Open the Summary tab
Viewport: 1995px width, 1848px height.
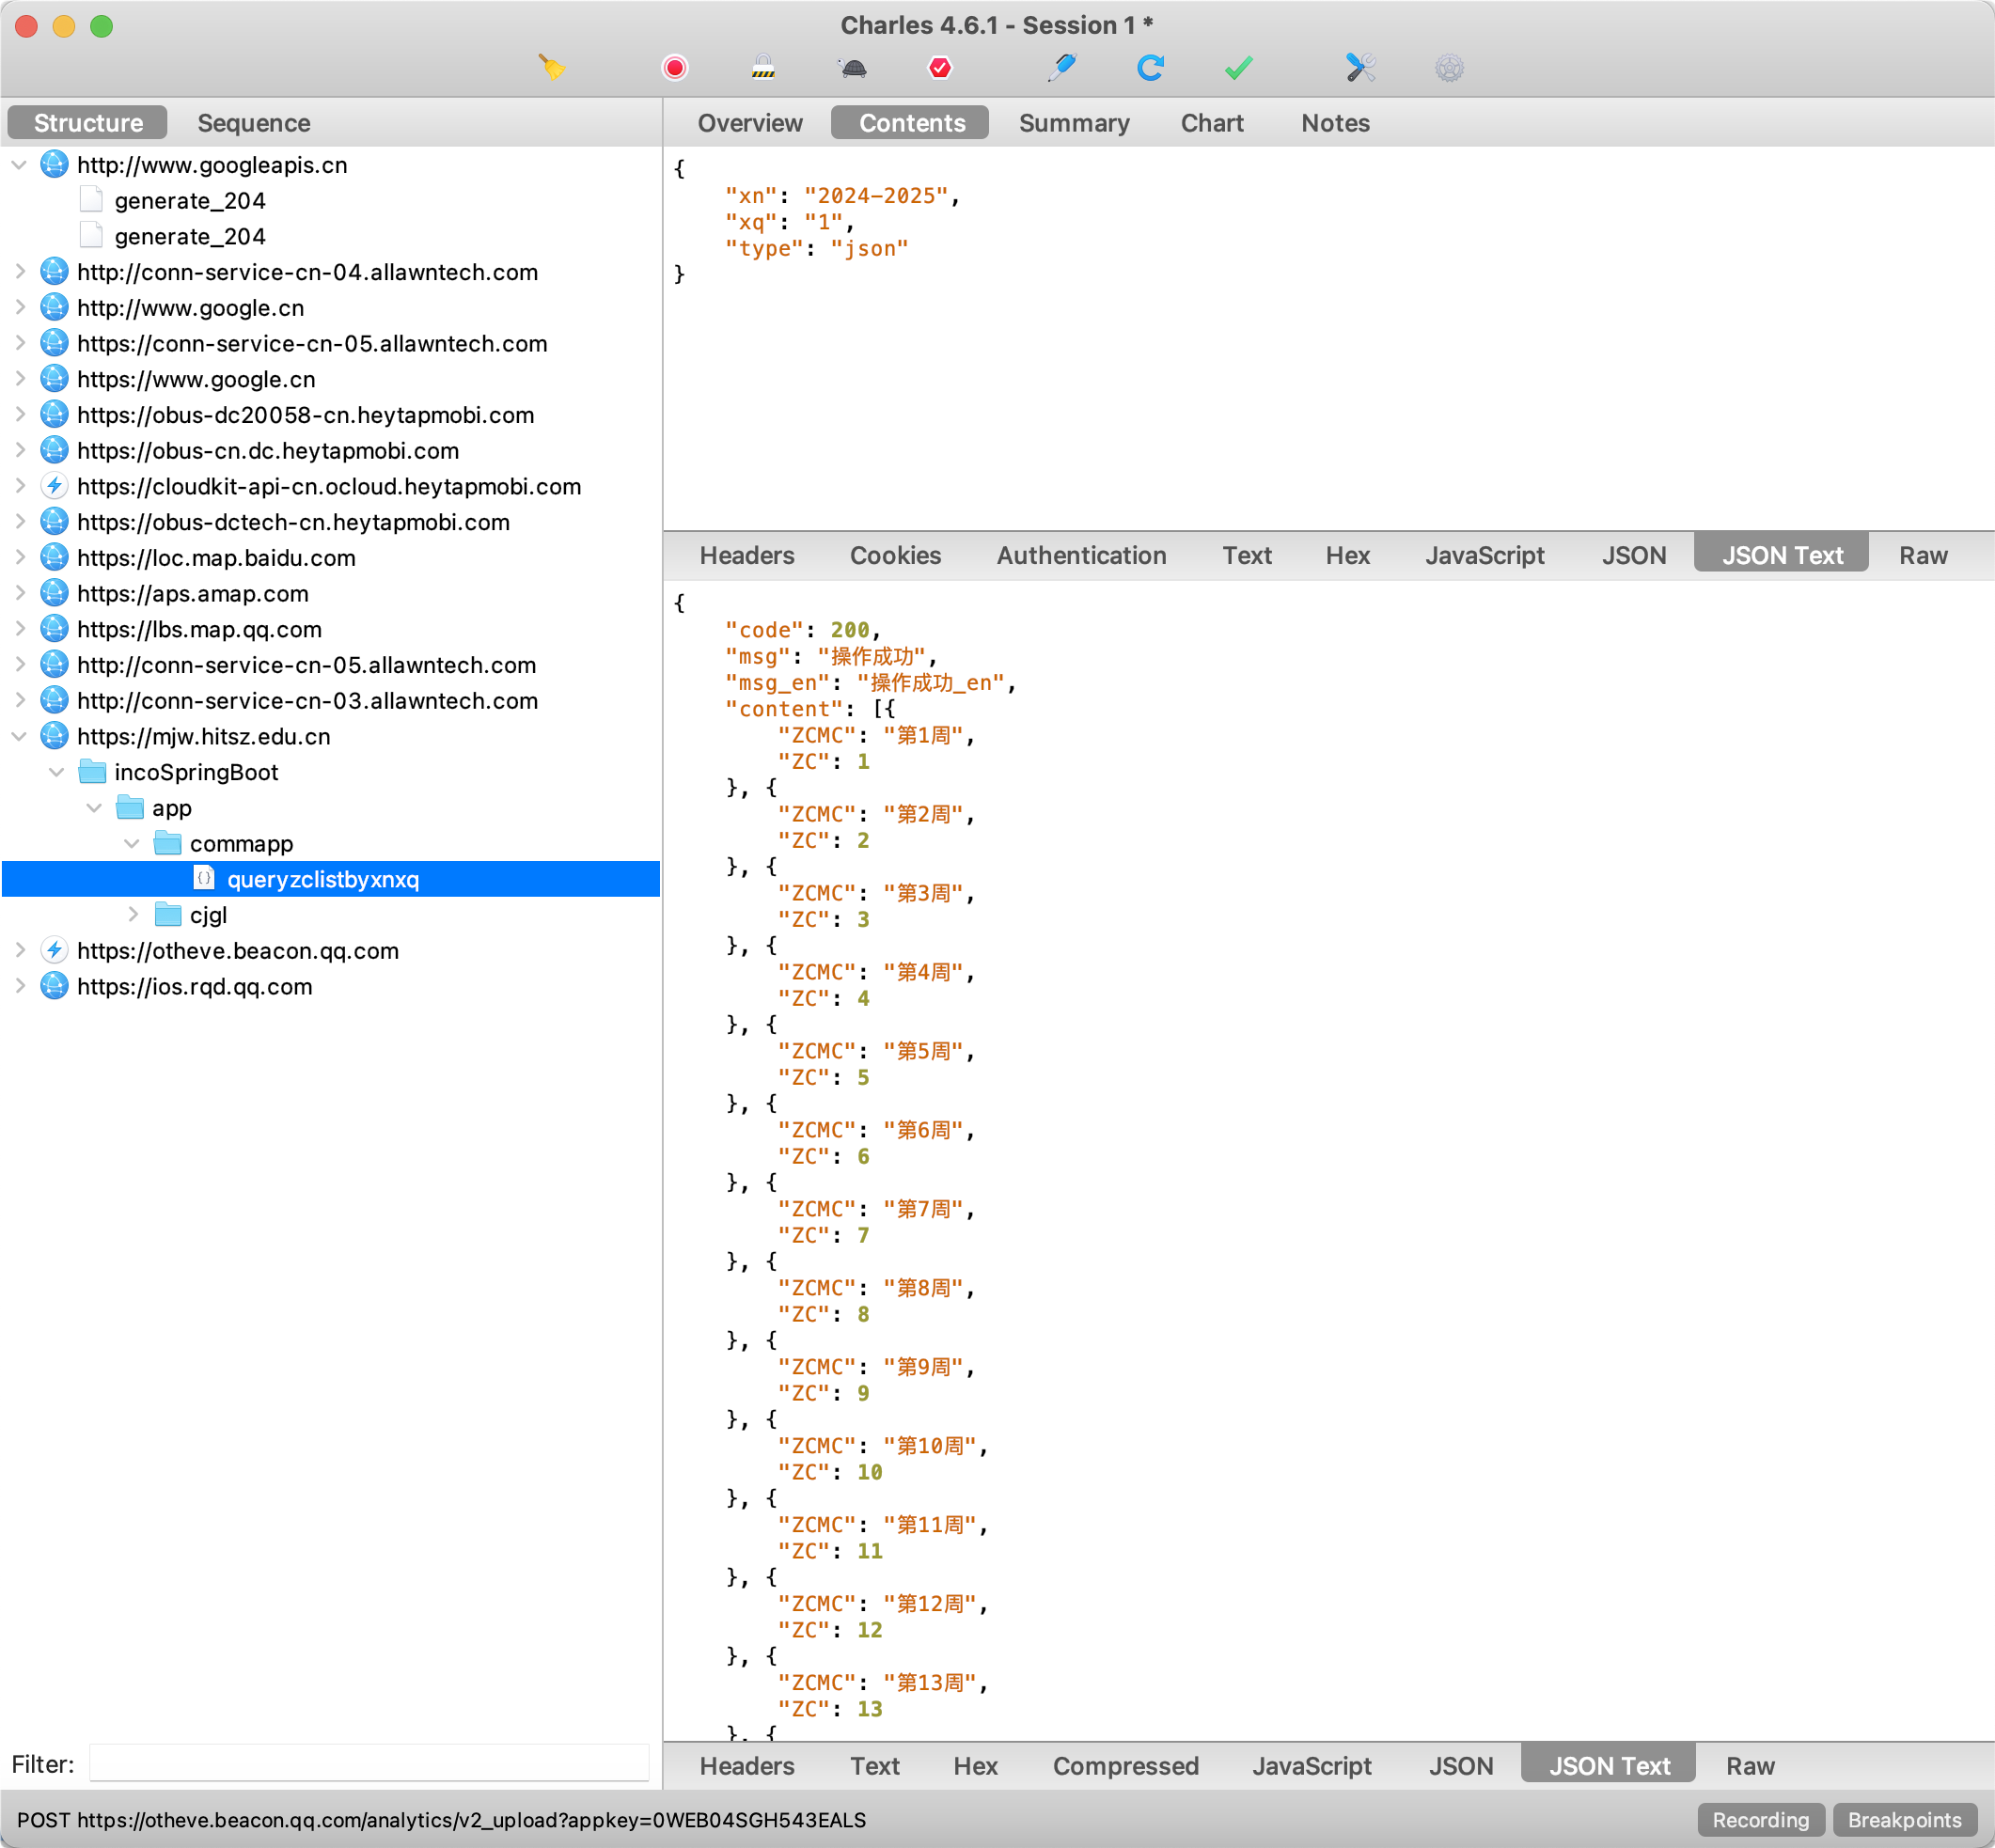click(1074, 123)
